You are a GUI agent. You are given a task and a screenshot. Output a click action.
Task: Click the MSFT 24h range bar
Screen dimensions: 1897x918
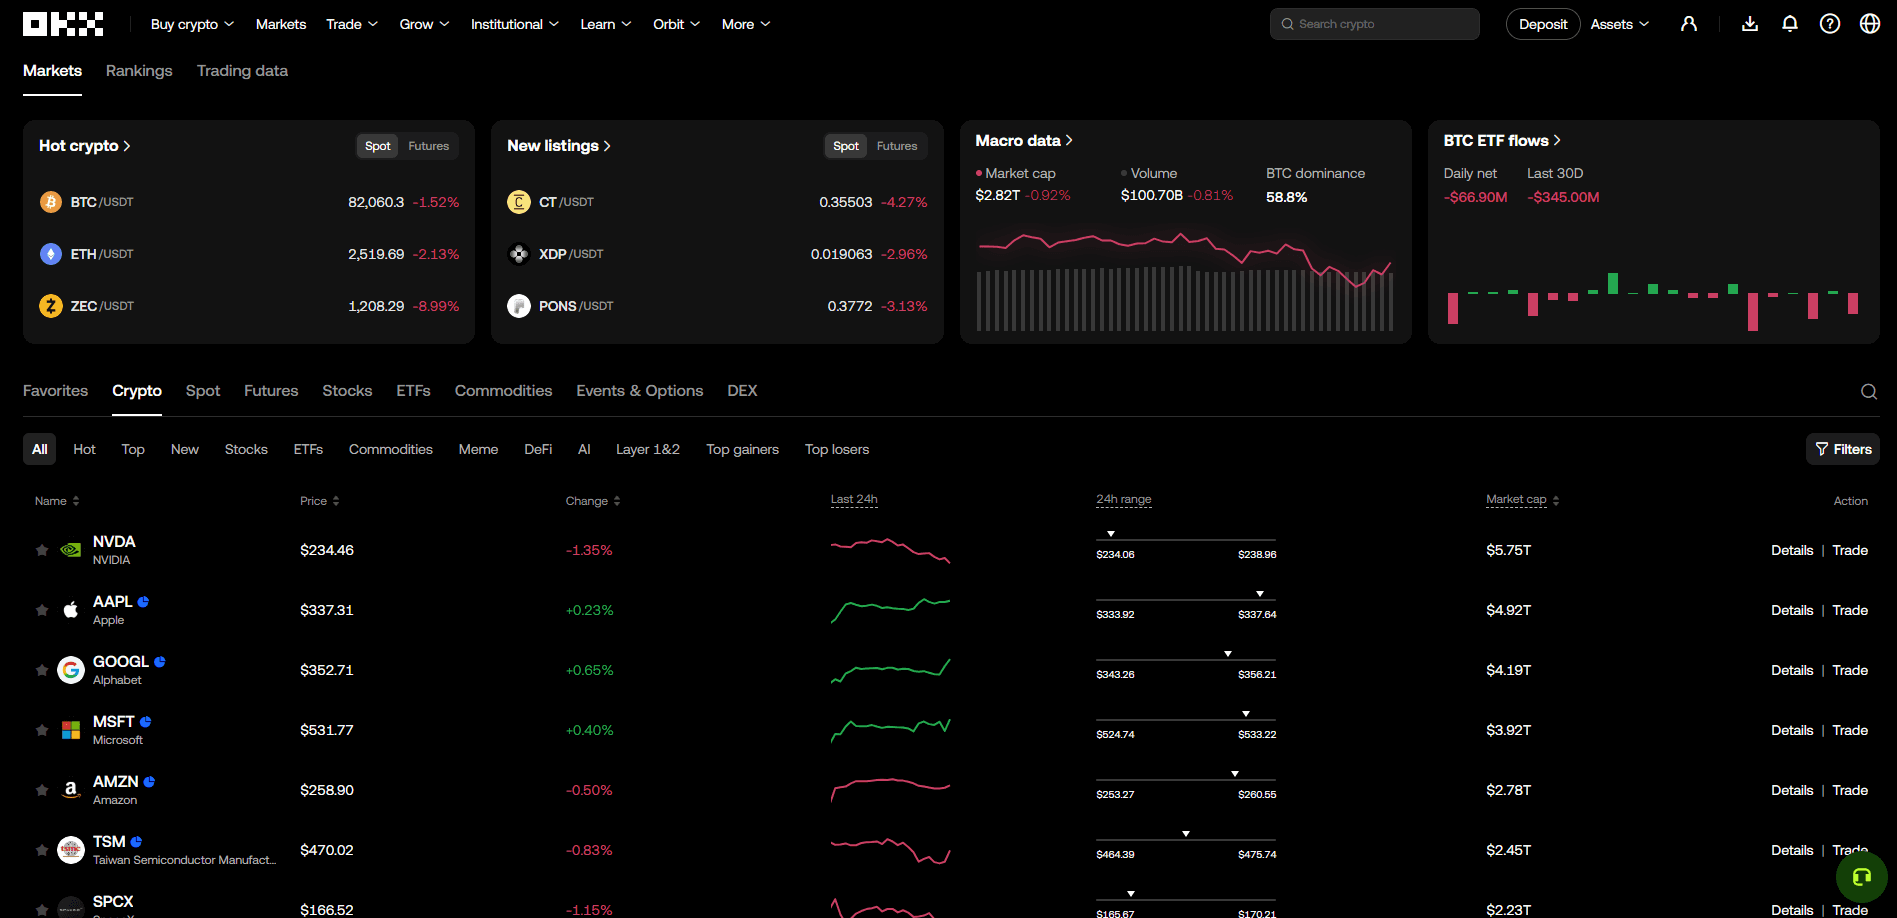[1186, 720]
